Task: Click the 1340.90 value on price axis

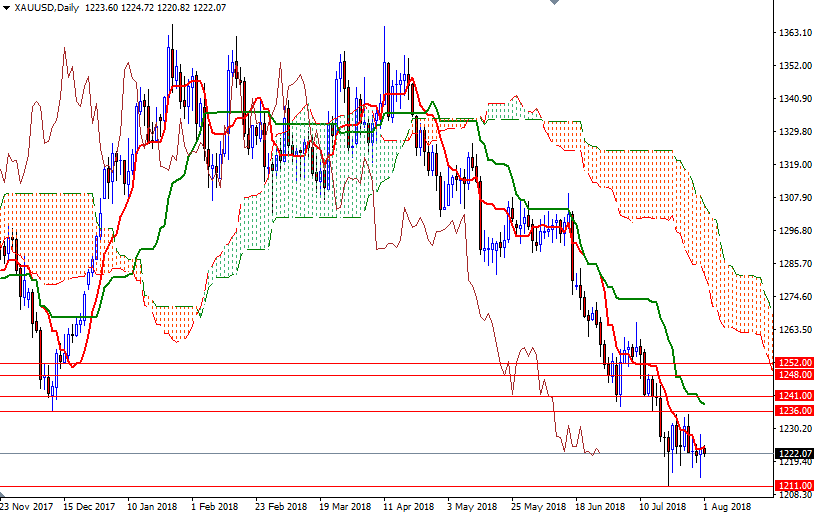Action: [x=794, y=99]
